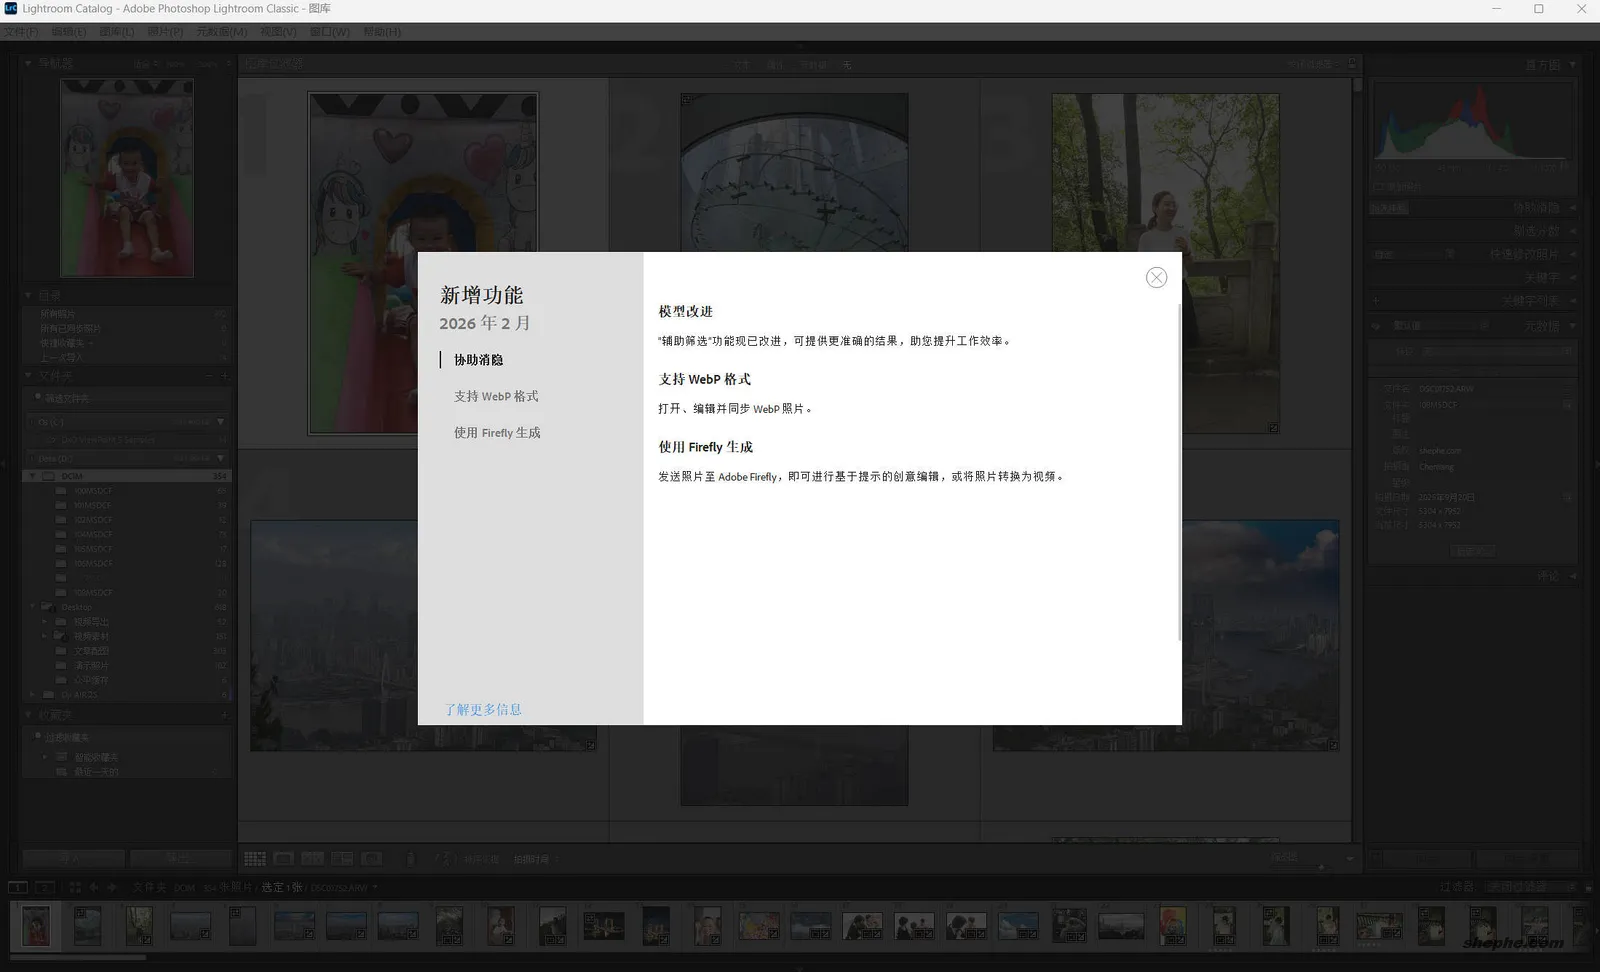The height and width of the screenshot is (972, 1600).
Task: Select 支持 WebP 格式 in the What's New dialog
Action: [497, 396]
